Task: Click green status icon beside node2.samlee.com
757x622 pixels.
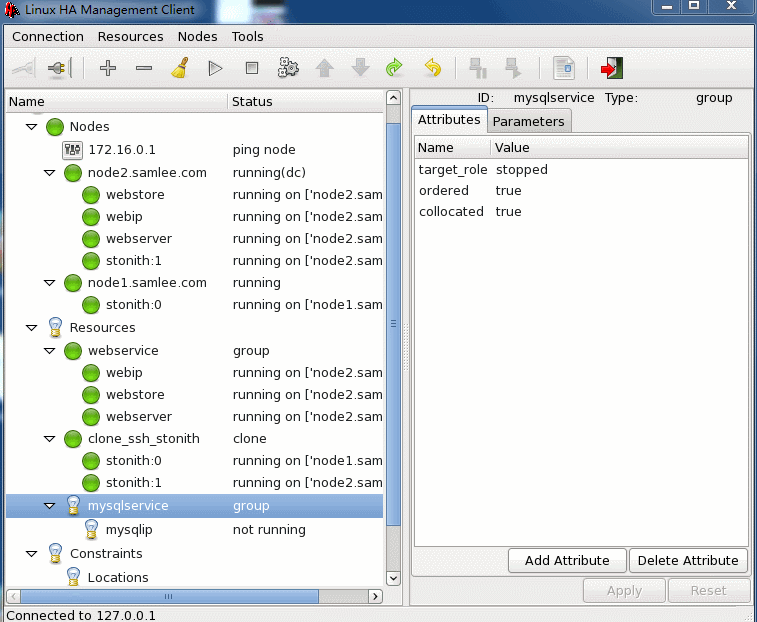Action: click(x=73, y=173)
